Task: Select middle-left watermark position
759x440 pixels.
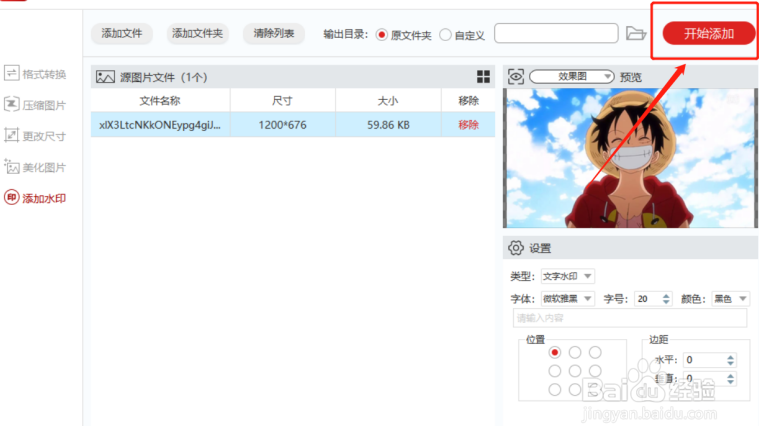Action: [x=555, y=371]
